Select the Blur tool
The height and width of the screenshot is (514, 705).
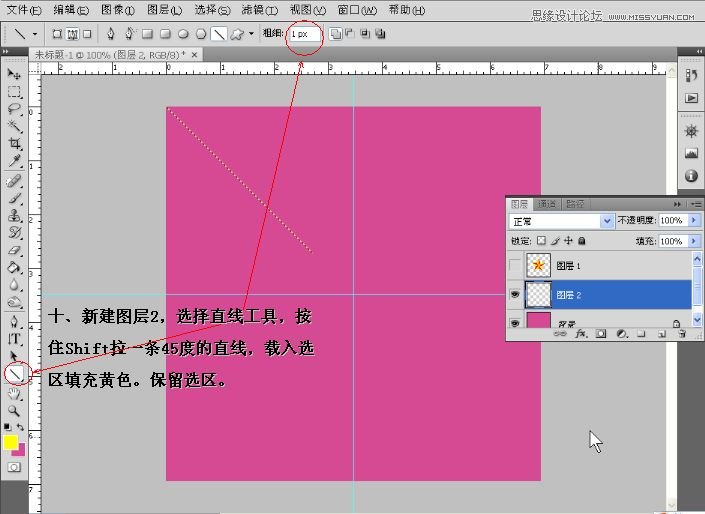coord(14,285)
